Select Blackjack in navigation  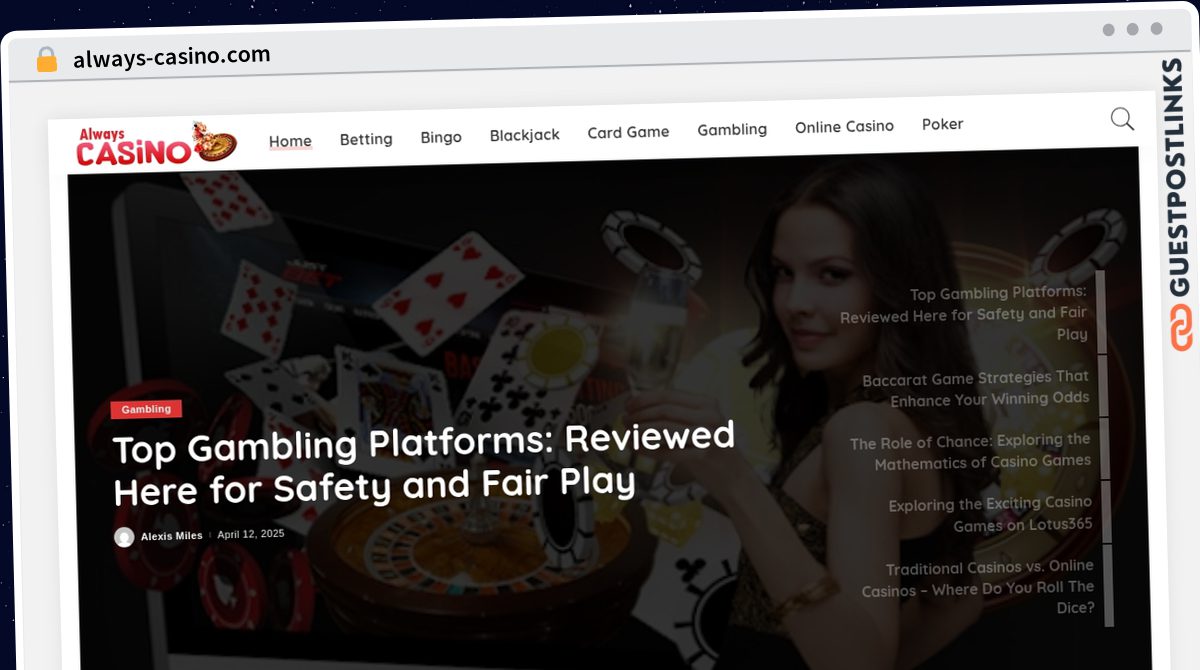point(525,134)
